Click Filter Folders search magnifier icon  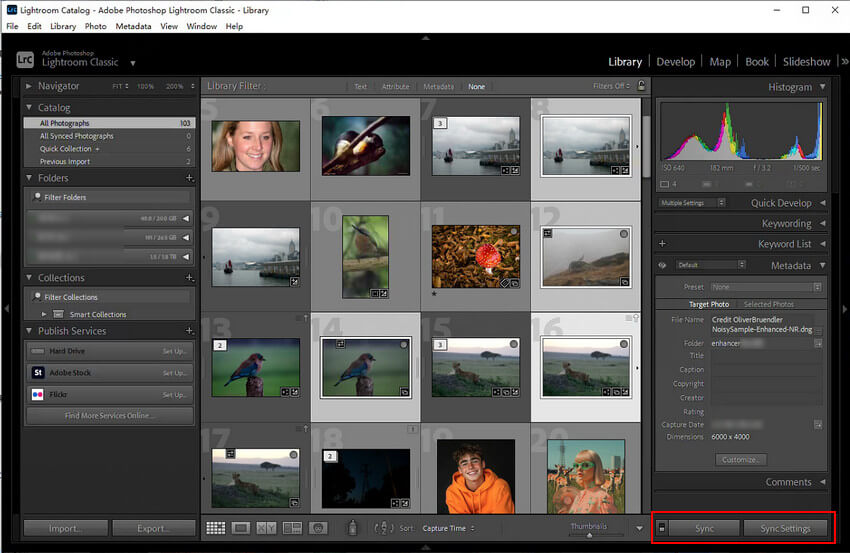(37, 197)
